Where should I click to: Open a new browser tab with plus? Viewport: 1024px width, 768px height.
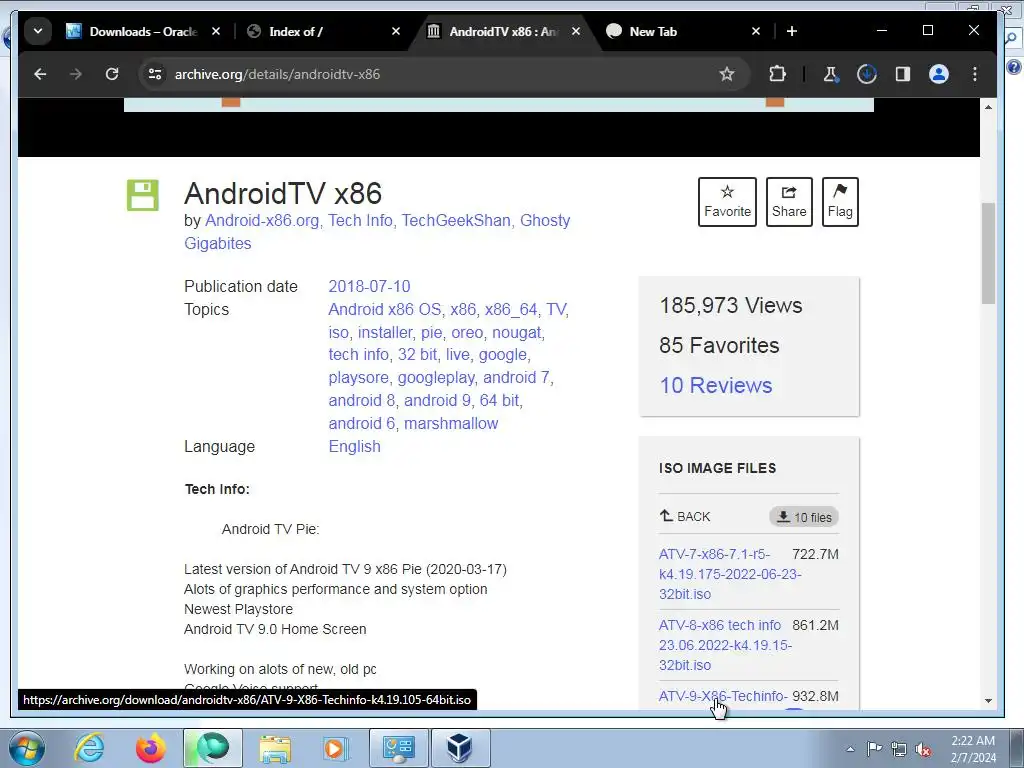coord(792,31)
